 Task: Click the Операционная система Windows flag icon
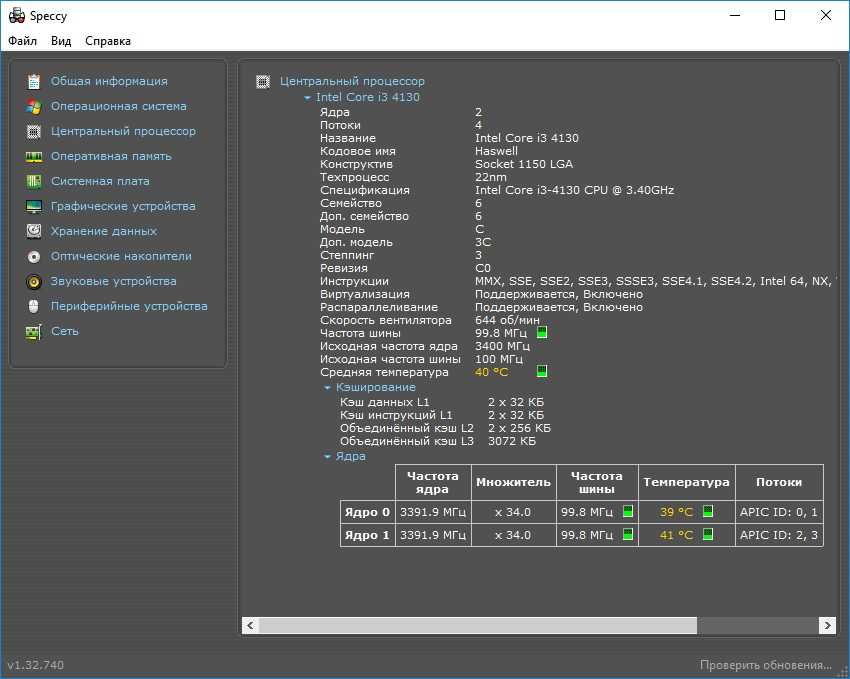(x=34, y=106)
